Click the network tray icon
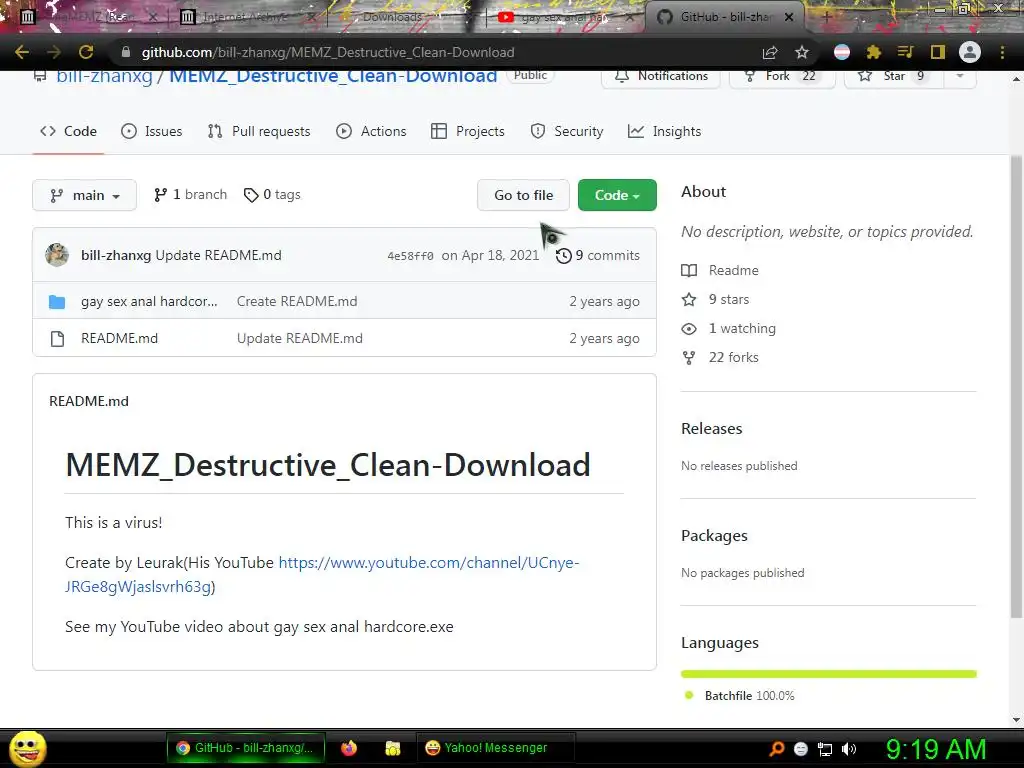1024x768 pixels. [x=825, y=749]
